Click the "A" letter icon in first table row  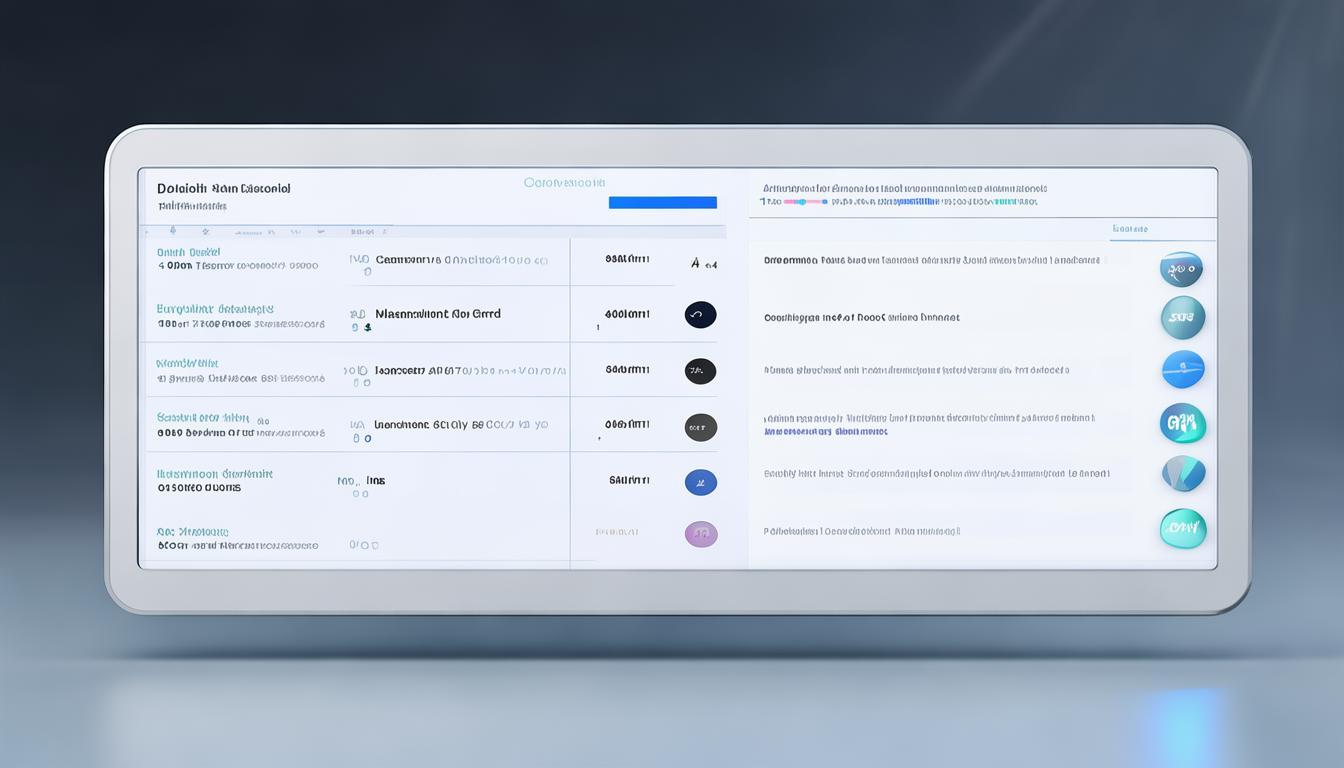pos(696,264)
